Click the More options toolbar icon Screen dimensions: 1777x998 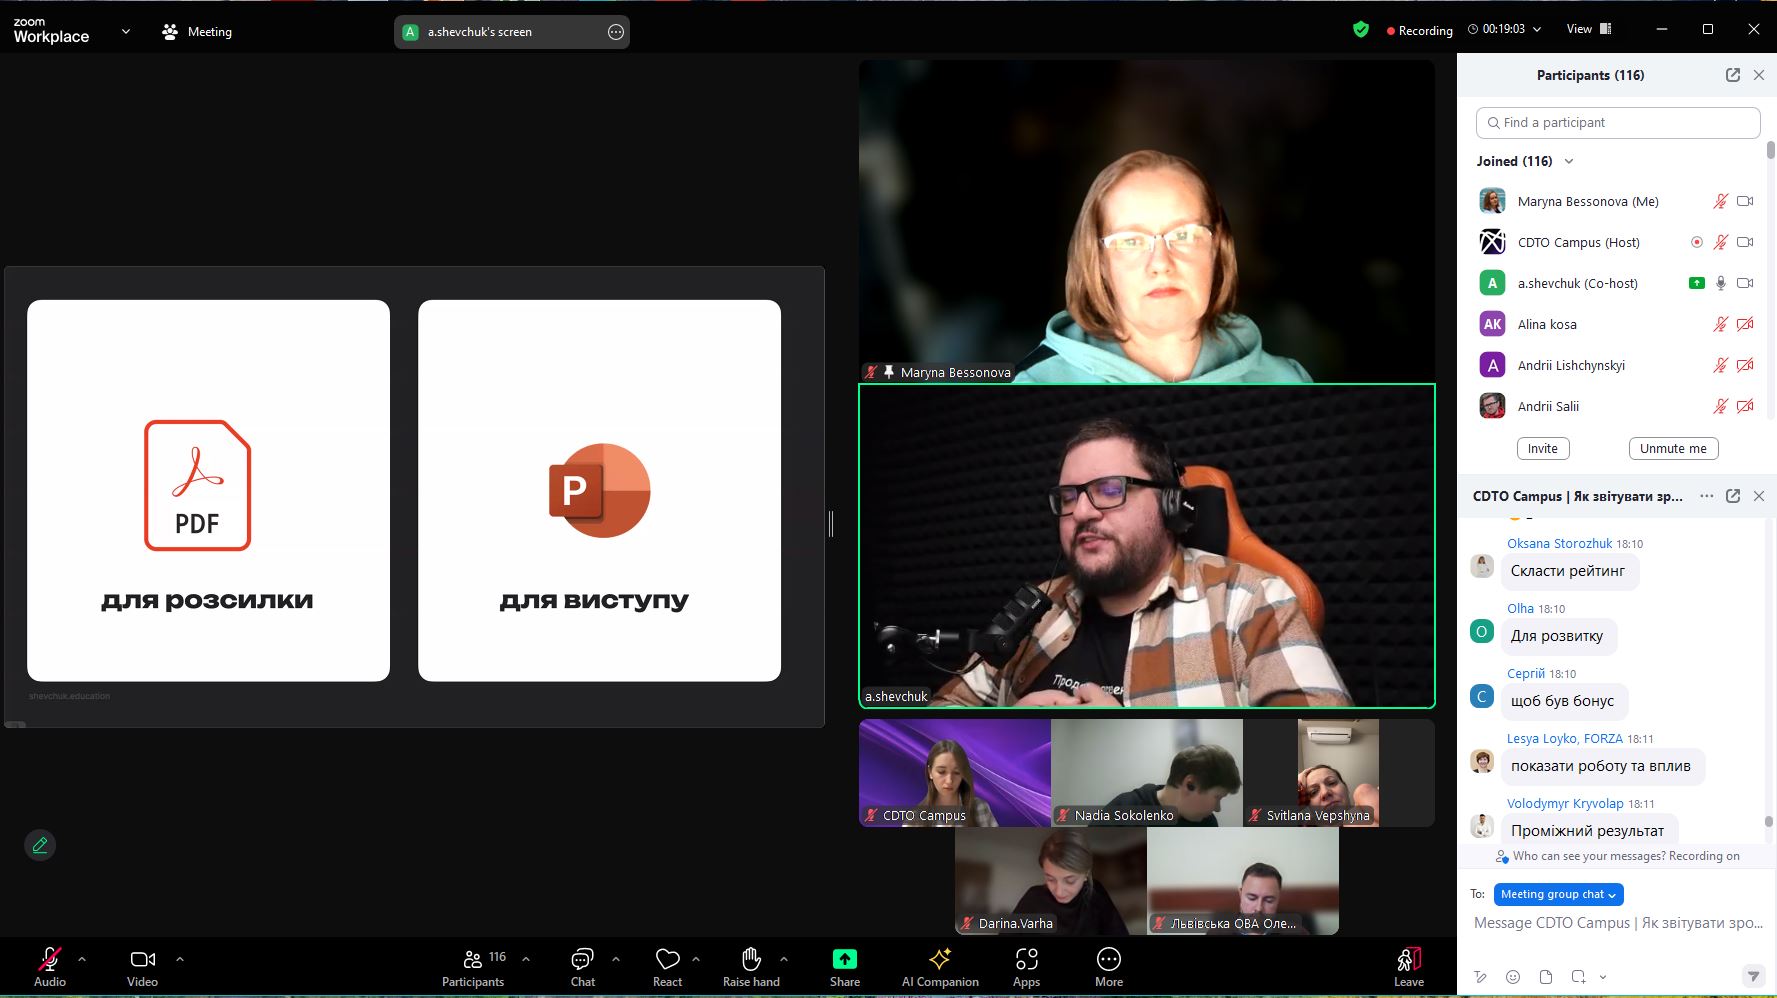click(1108, 960)
